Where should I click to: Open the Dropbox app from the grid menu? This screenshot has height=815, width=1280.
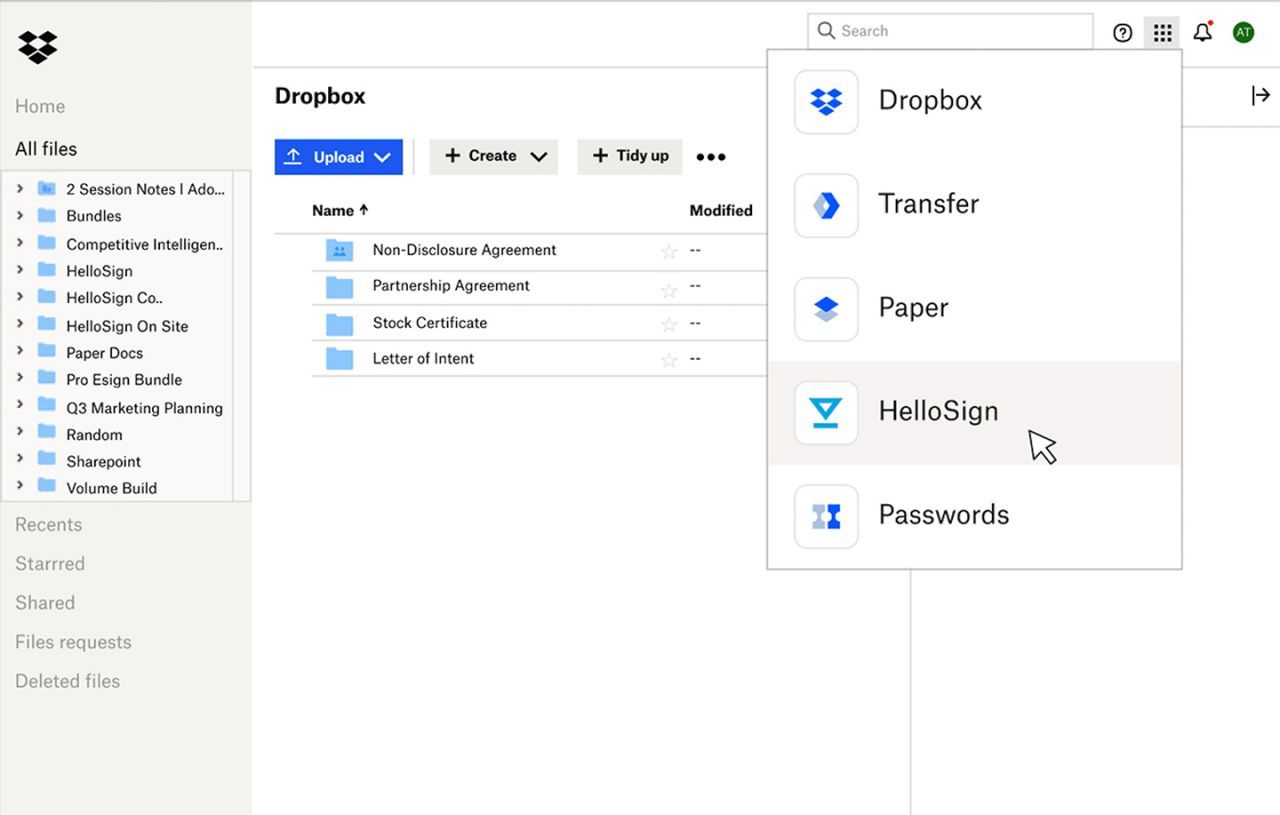[930, 100]
